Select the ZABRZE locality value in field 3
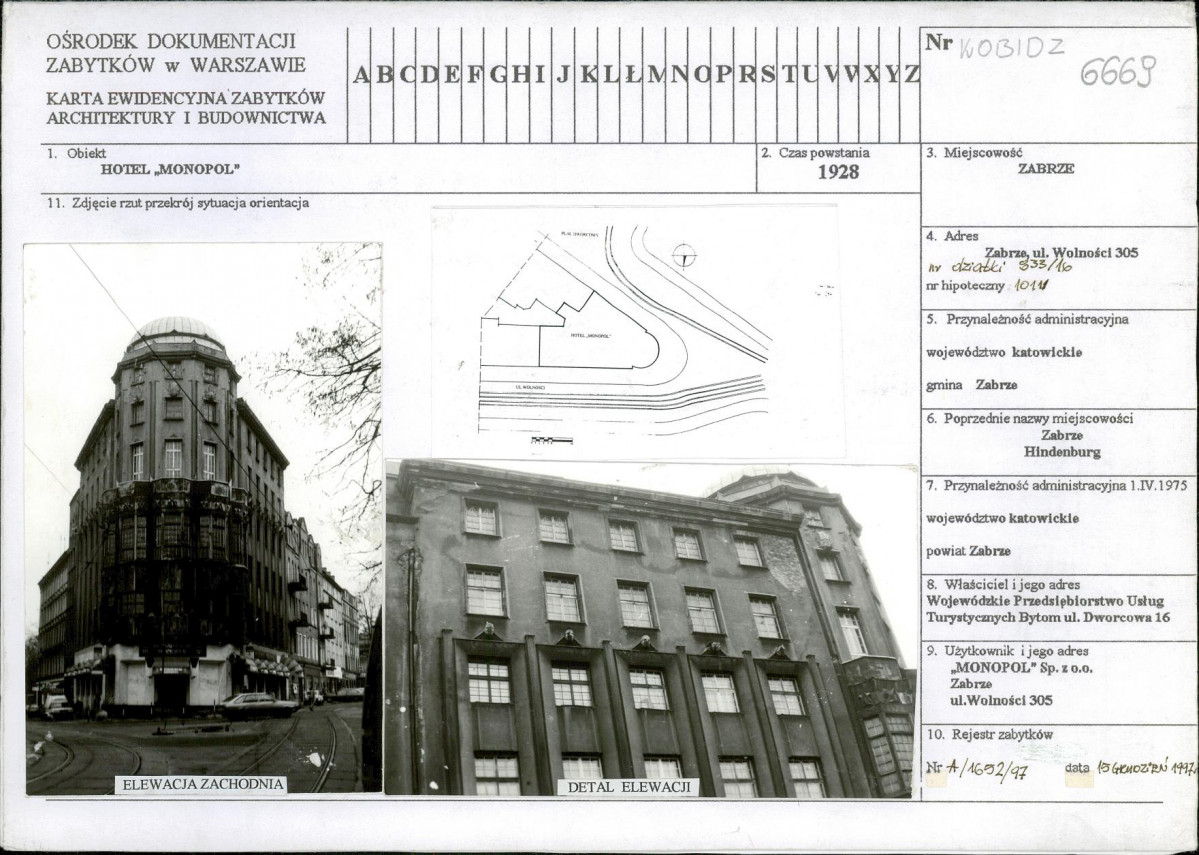 click(1045, 169)
